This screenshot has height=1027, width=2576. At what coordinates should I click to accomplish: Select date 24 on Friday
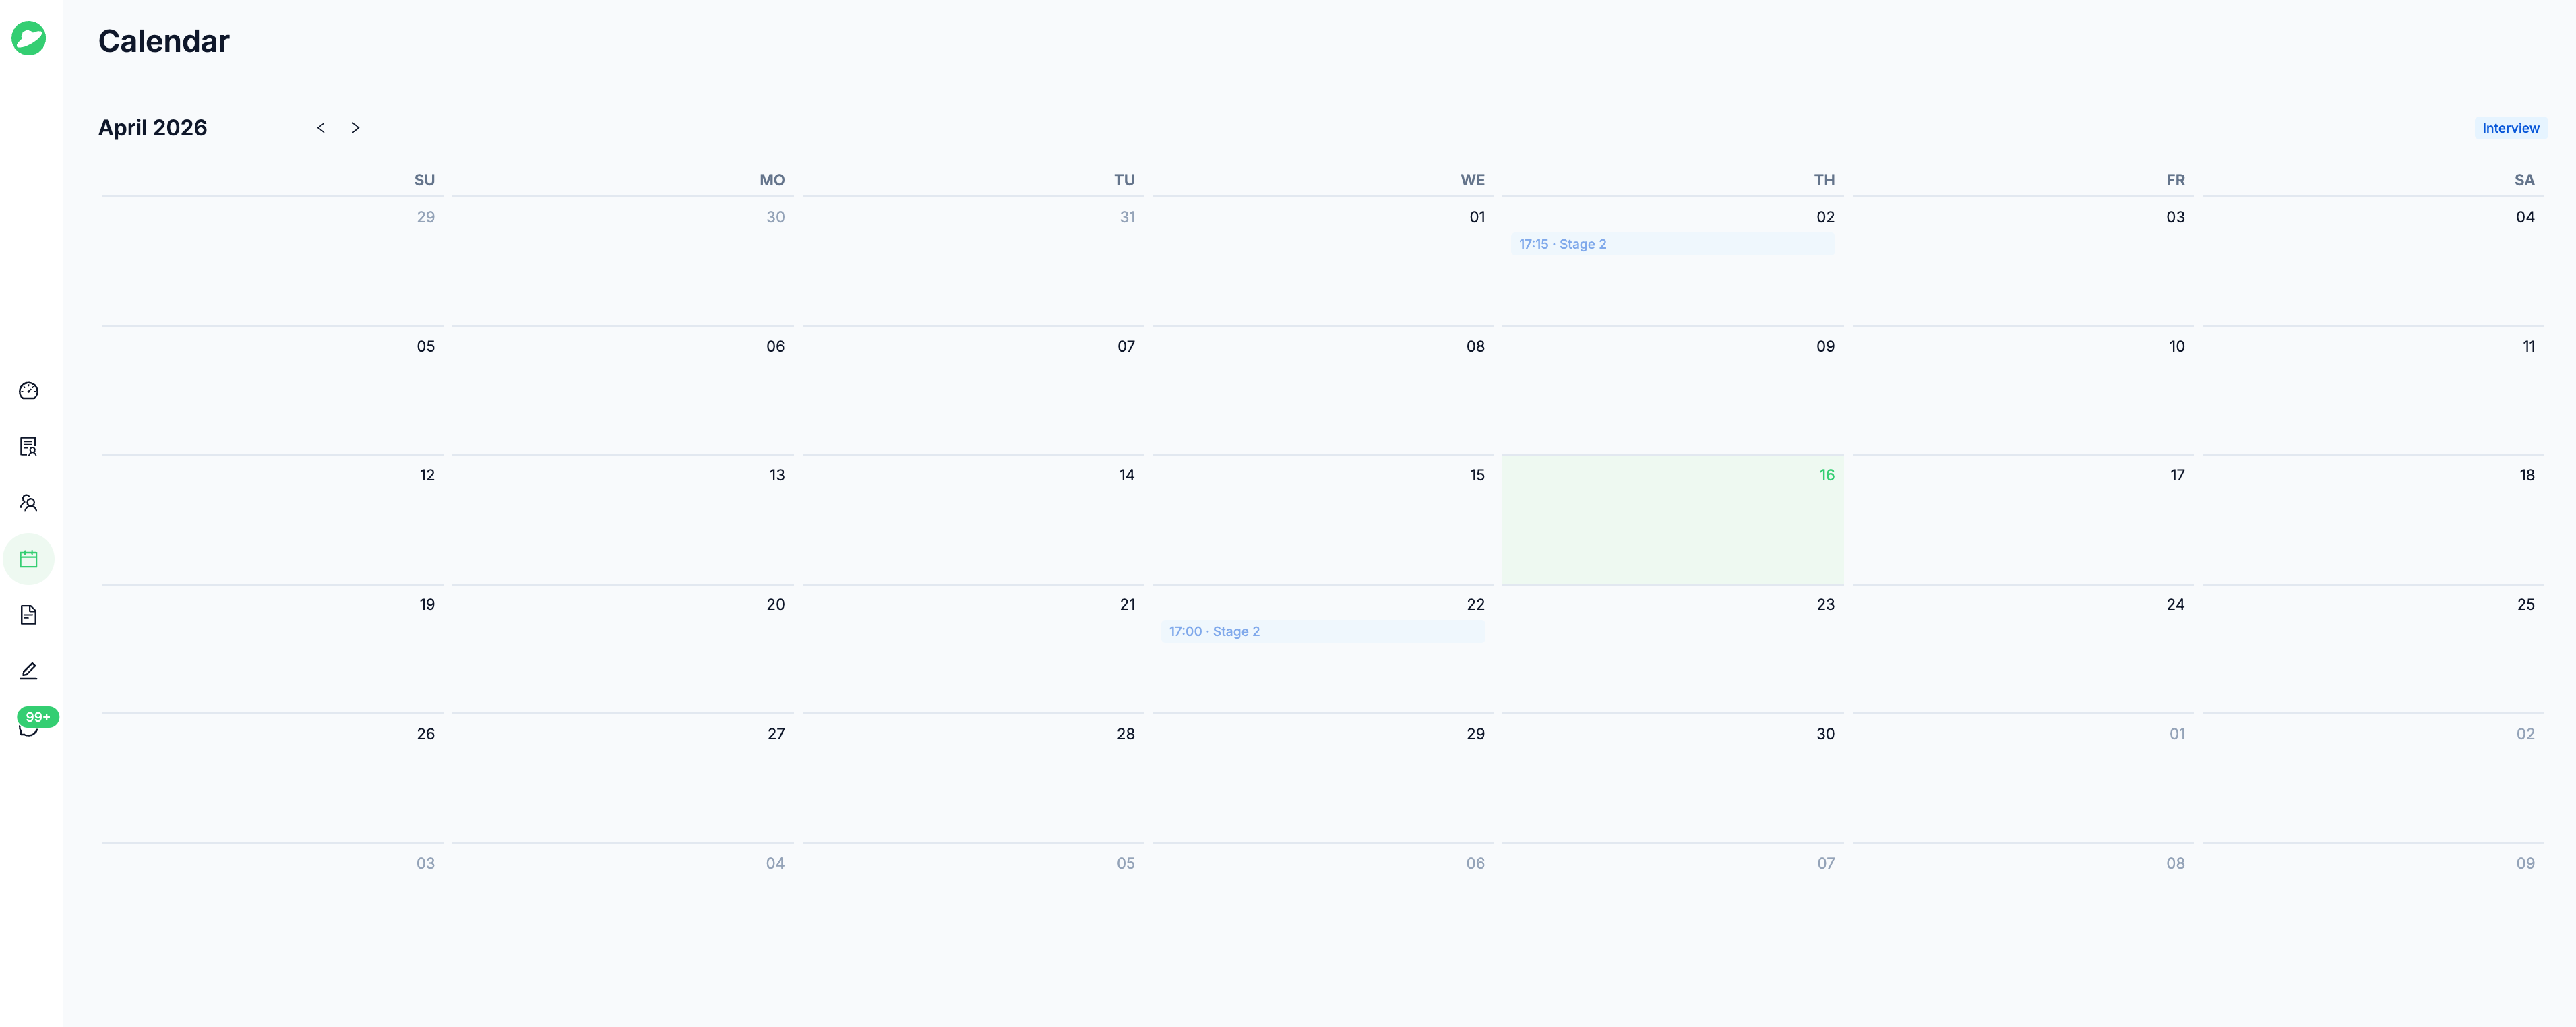click(2175, 605)
